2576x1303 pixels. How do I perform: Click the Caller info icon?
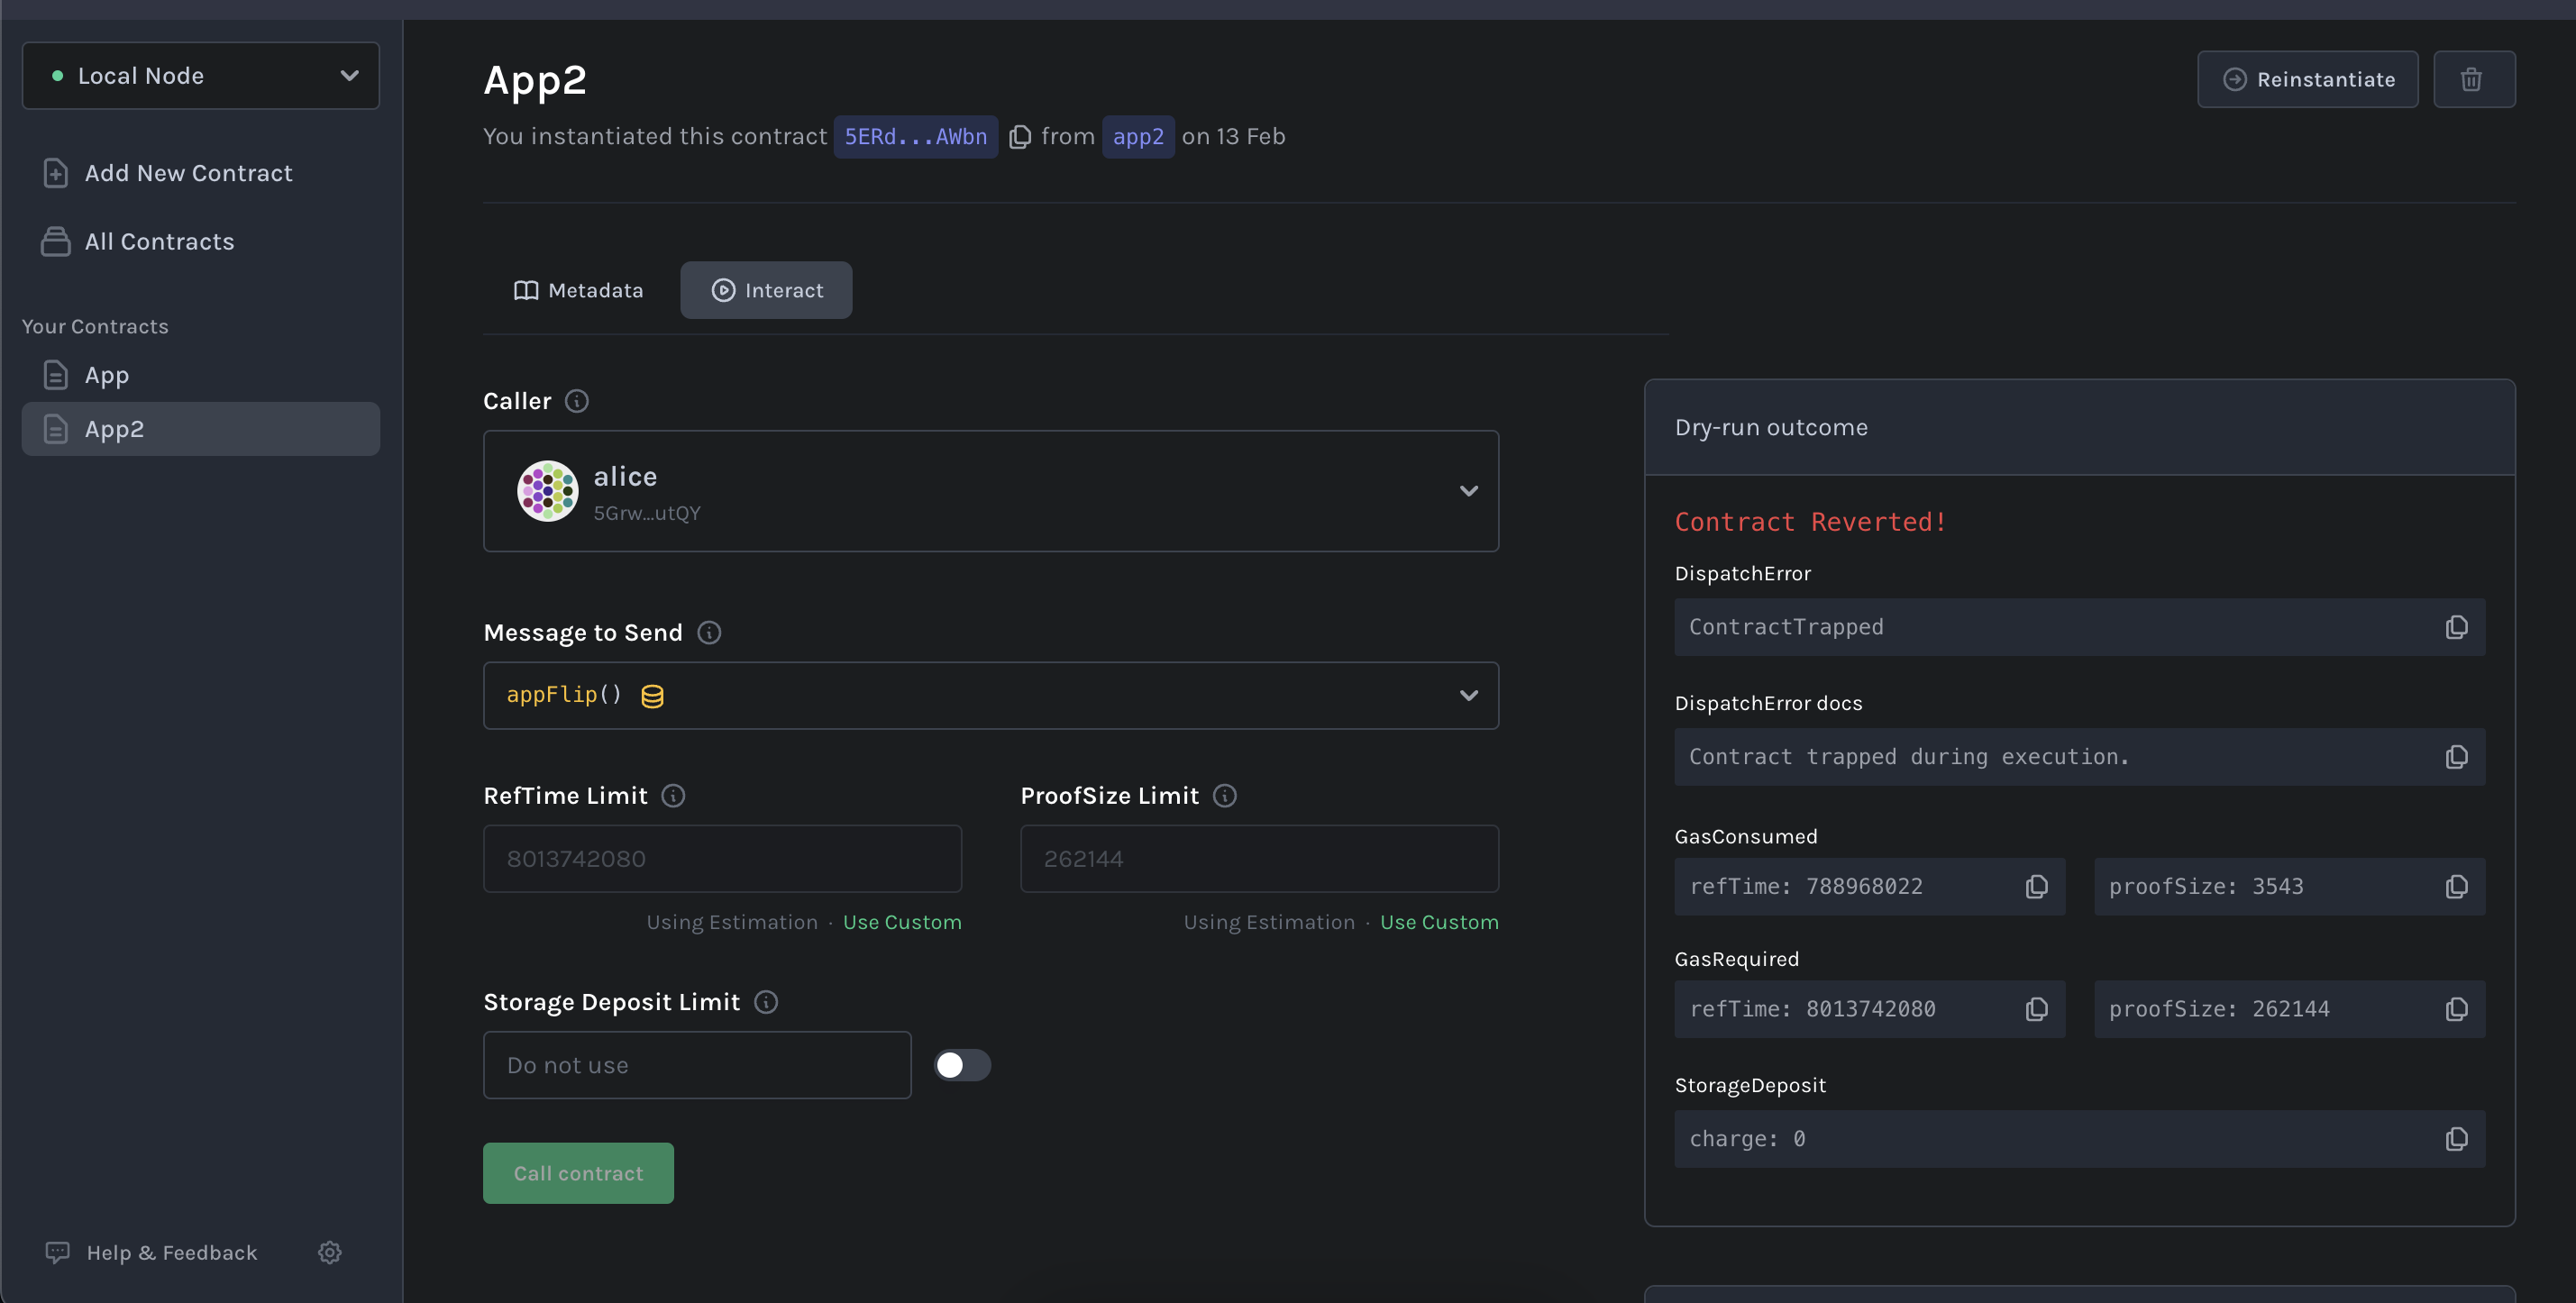coord(576,401)
